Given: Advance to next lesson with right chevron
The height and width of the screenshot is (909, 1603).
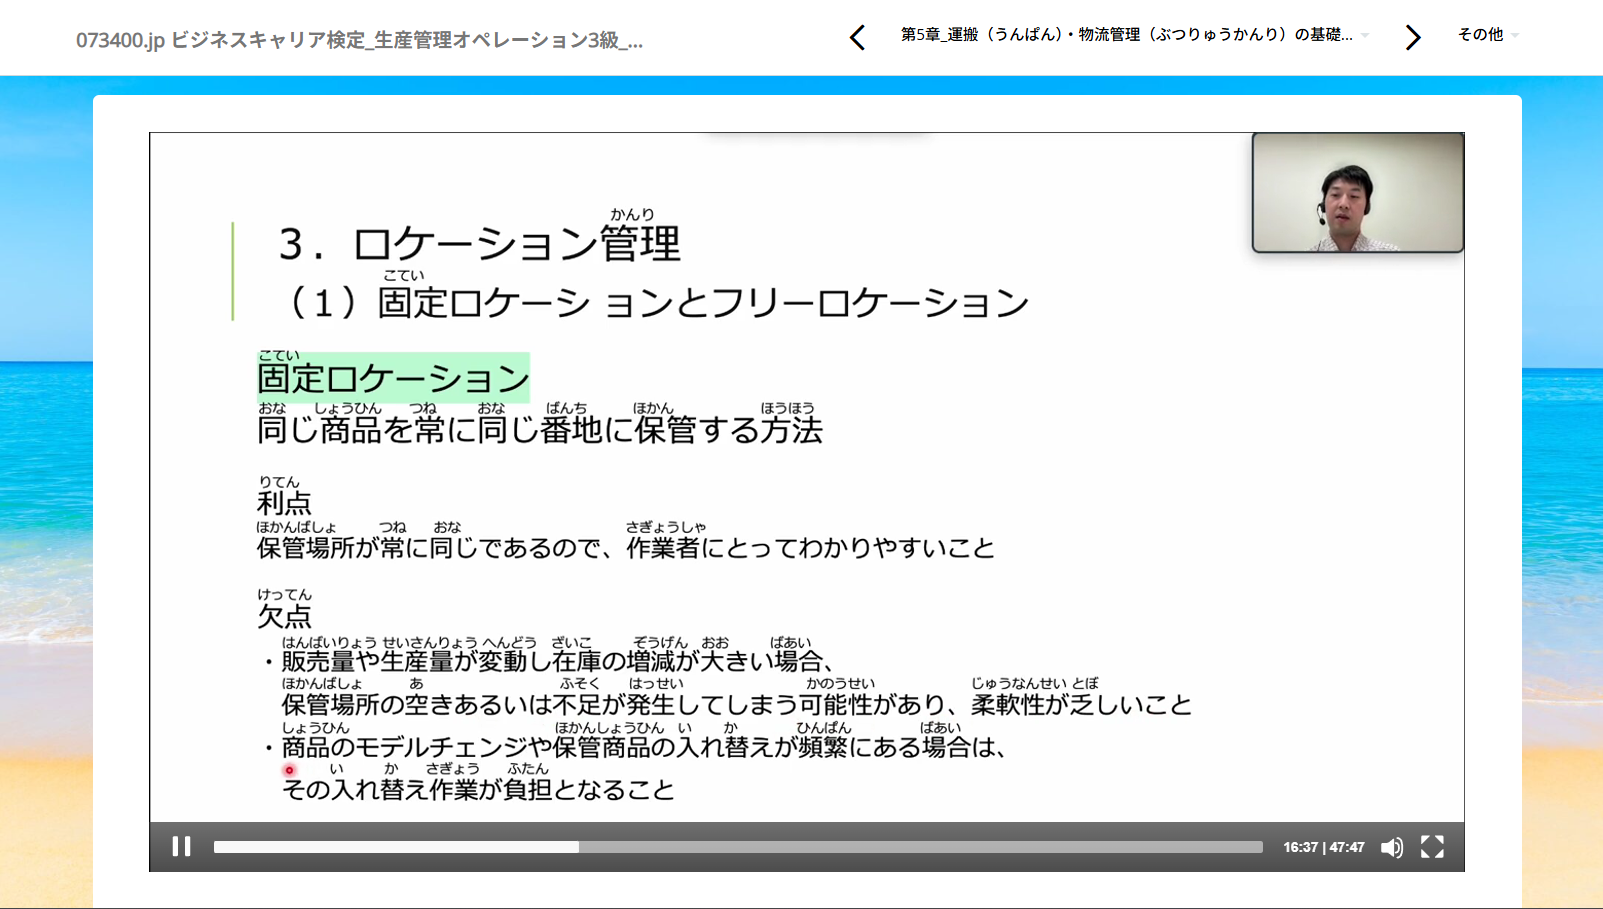Looking at the screenshot, I should 1412,37.
